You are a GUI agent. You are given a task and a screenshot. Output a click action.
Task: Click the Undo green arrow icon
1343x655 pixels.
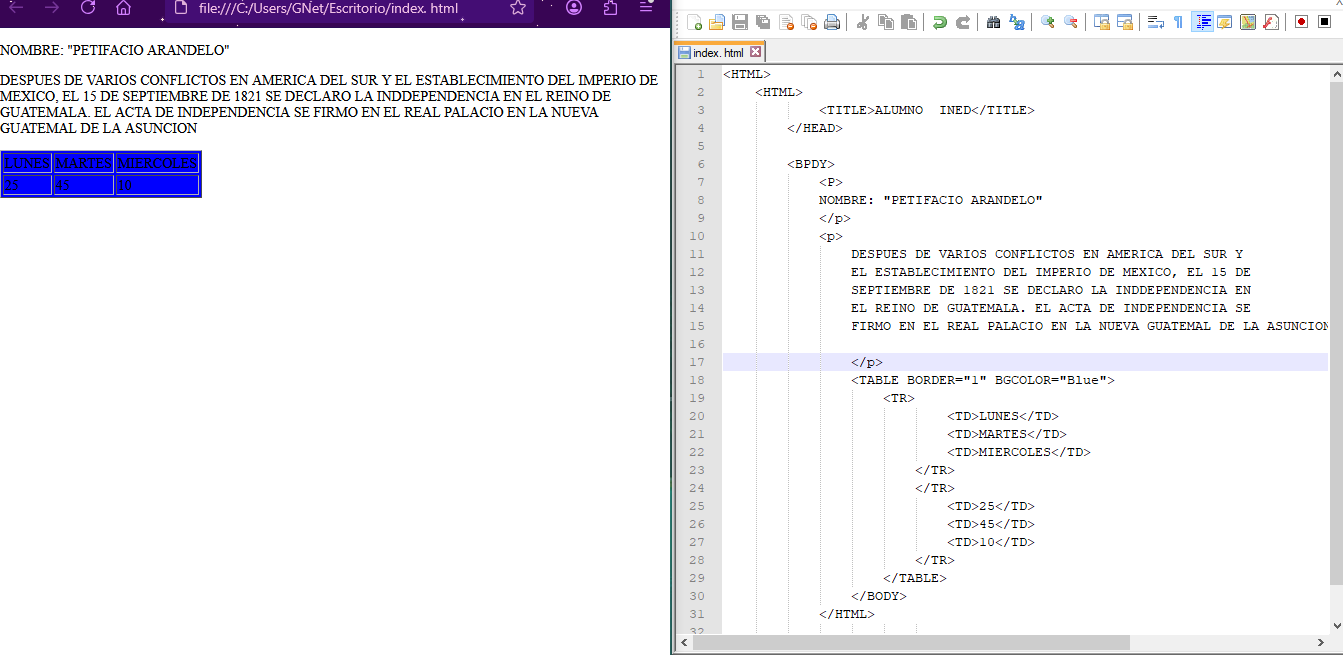939,22
